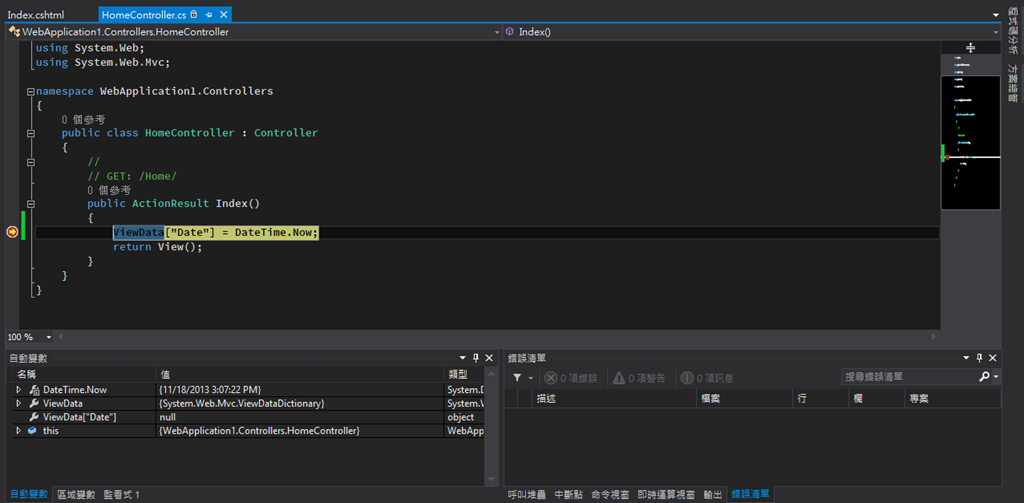Click the breakpoint marker in the margin
Screen dimensions: 1024x503
(x=12, y=232)
